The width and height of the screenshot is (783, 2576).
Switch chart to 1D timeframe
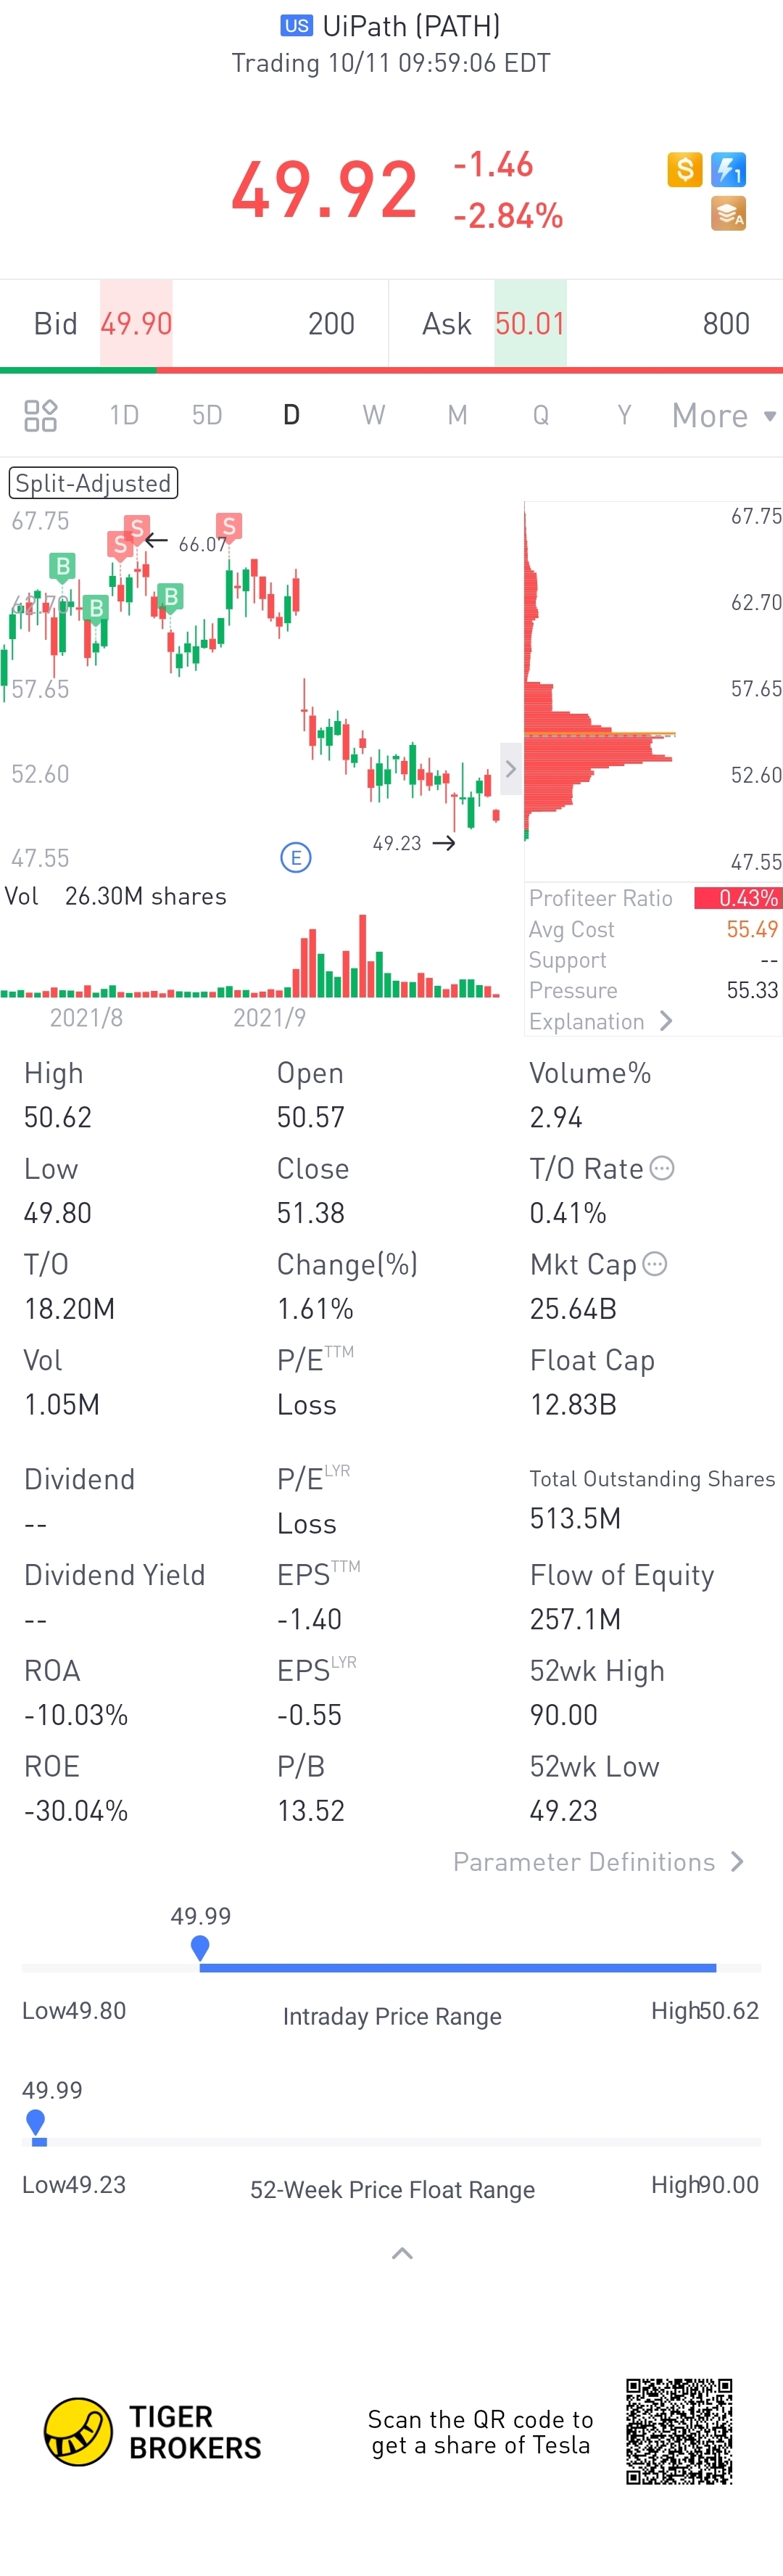pyautogui.click(x=124, y=415)
